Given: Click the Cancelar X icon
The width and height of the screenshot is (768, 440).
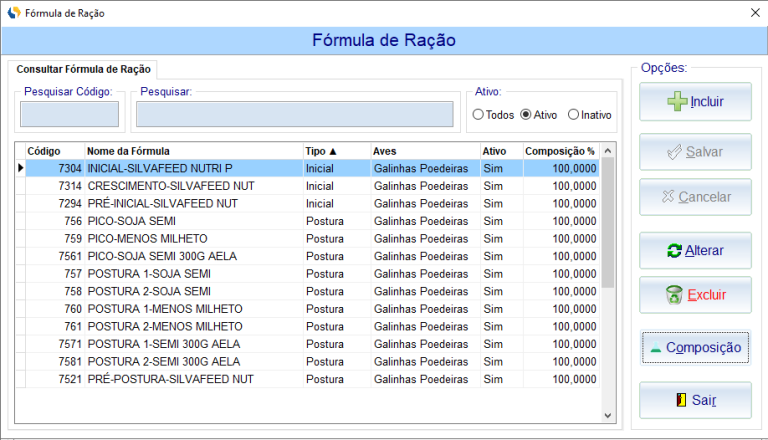Looking at the screenshot, I should [668, 197].
